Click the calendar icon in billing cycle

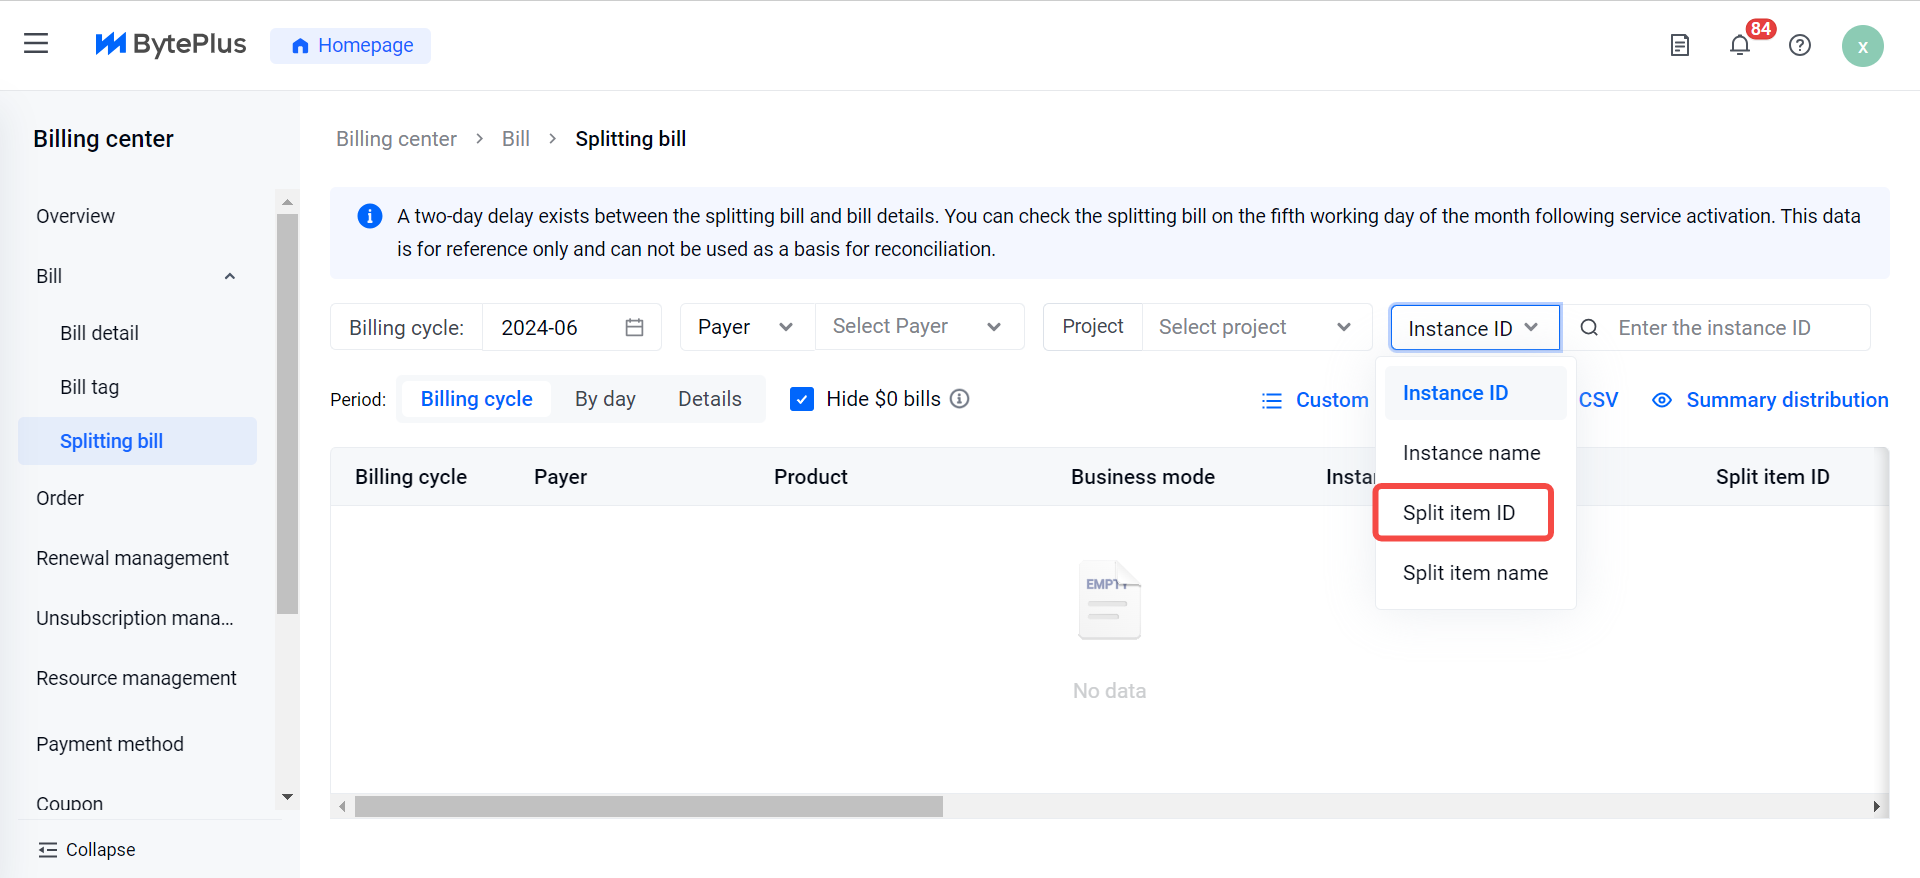[634, 327]
